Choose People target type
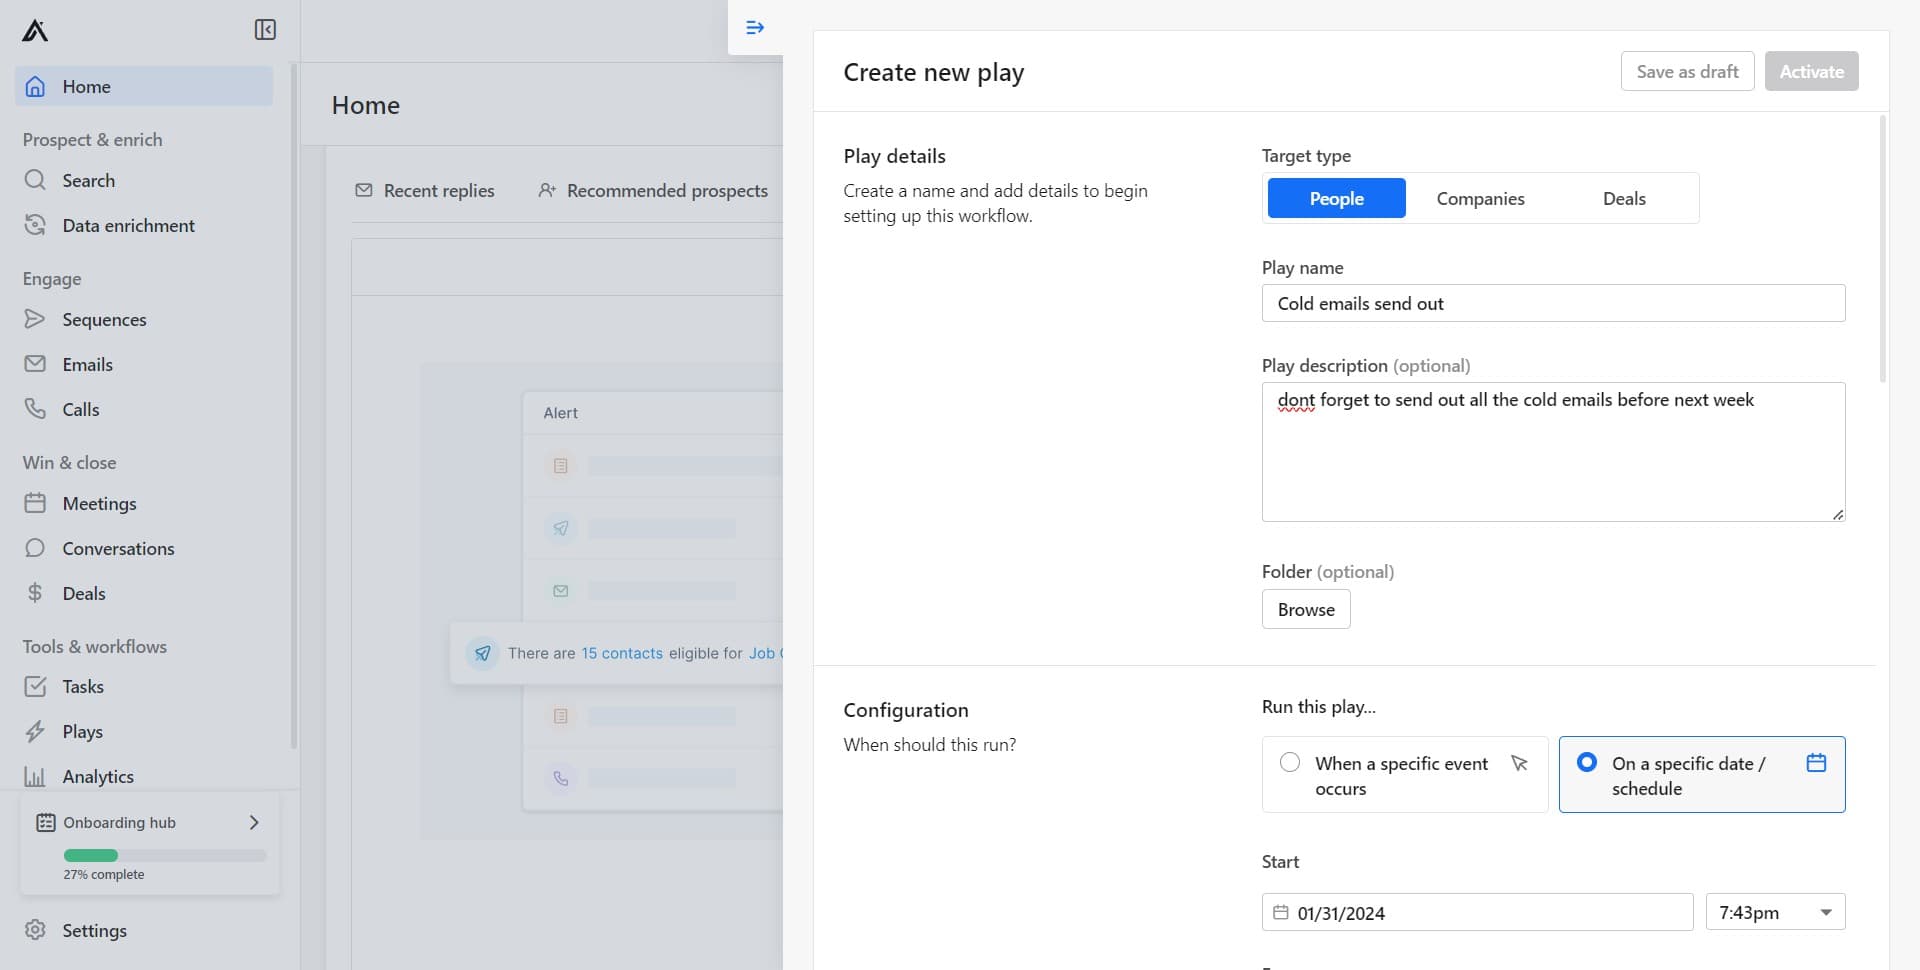The height and width of the screenshot is (970, 1920). coord(1336,199)
